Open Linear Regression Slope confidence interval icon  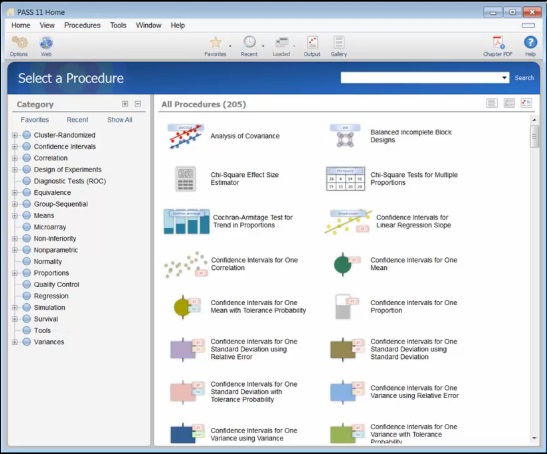coord(348,222)
